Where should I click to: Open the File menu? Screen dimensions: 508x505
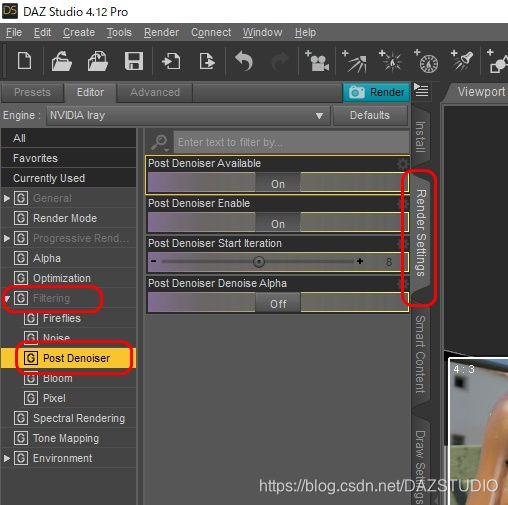point(14,32)
